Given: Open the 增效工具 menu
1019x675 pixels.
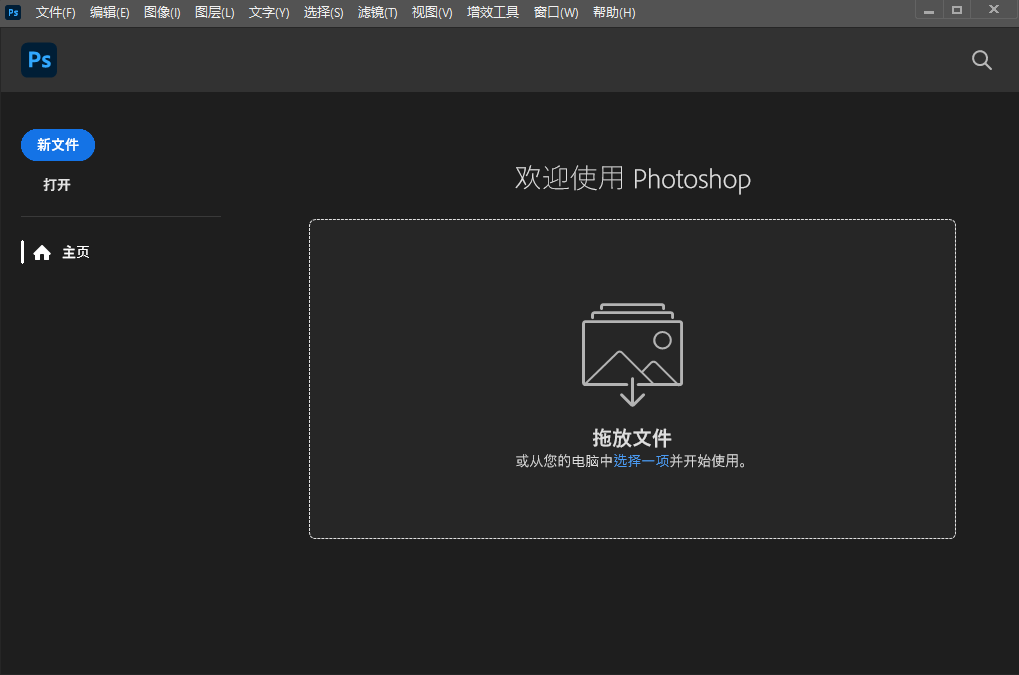Looking at the screenshot, I should pyautogui.click(x=492, y=12).
